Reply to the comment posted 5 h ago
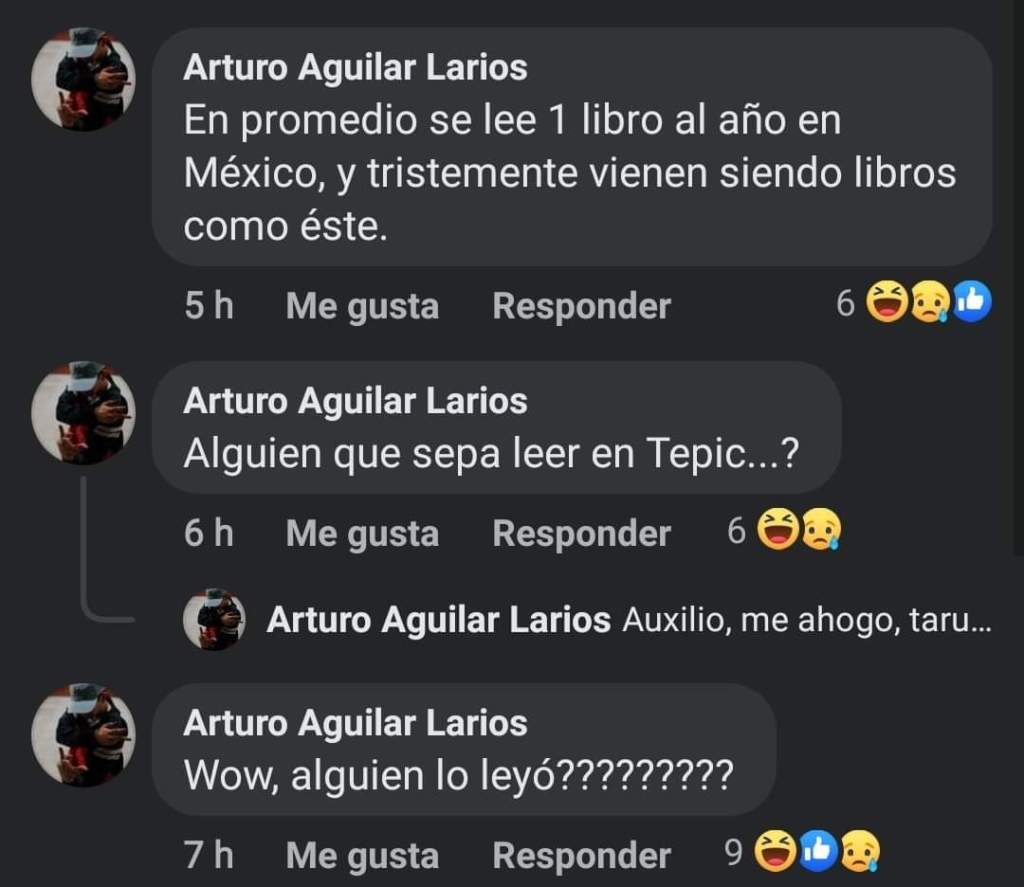The height and width of the screenshot is (887, 1024). tap(581, 306)
